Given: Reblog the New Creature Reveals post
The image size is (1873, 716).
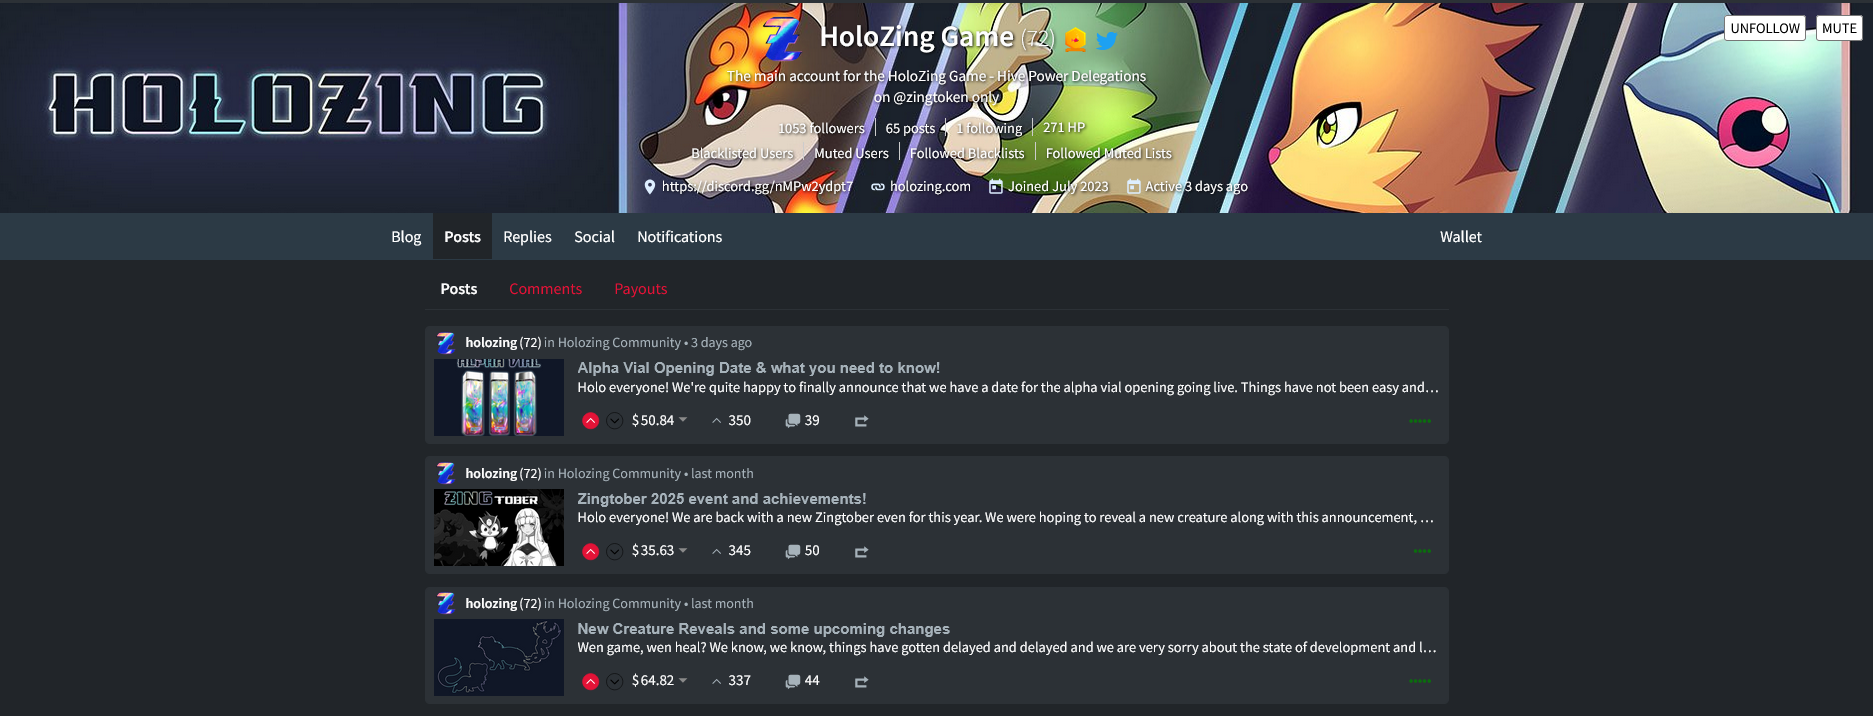Looking at the screenshot, I should (861, 682).
